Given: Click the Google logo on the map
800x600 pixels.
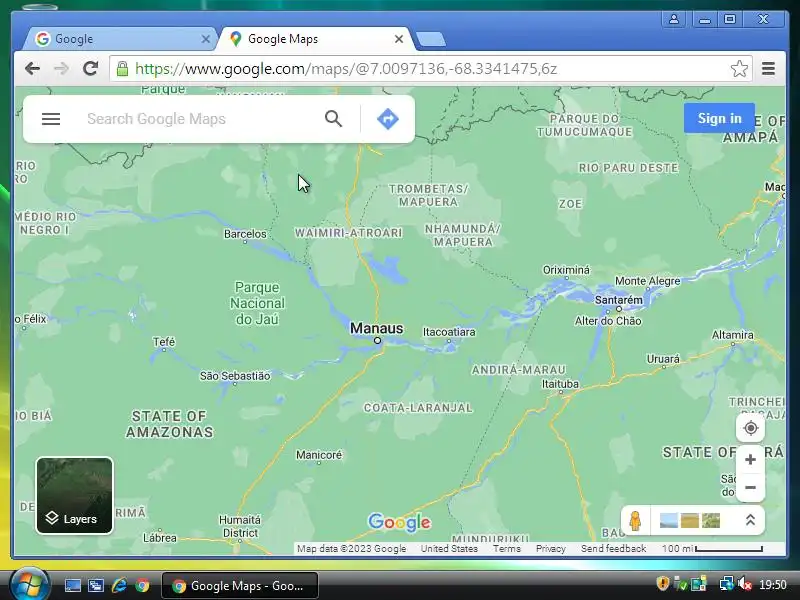Looking at the screenshot, I should click(x=399, y=522).
